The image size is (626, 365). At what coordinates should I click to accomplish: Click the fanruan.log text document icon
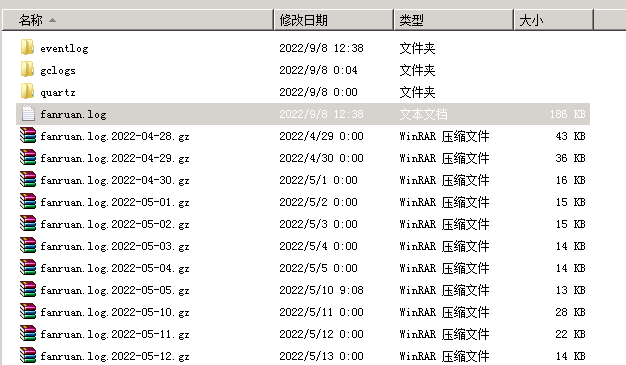[28, 113]
